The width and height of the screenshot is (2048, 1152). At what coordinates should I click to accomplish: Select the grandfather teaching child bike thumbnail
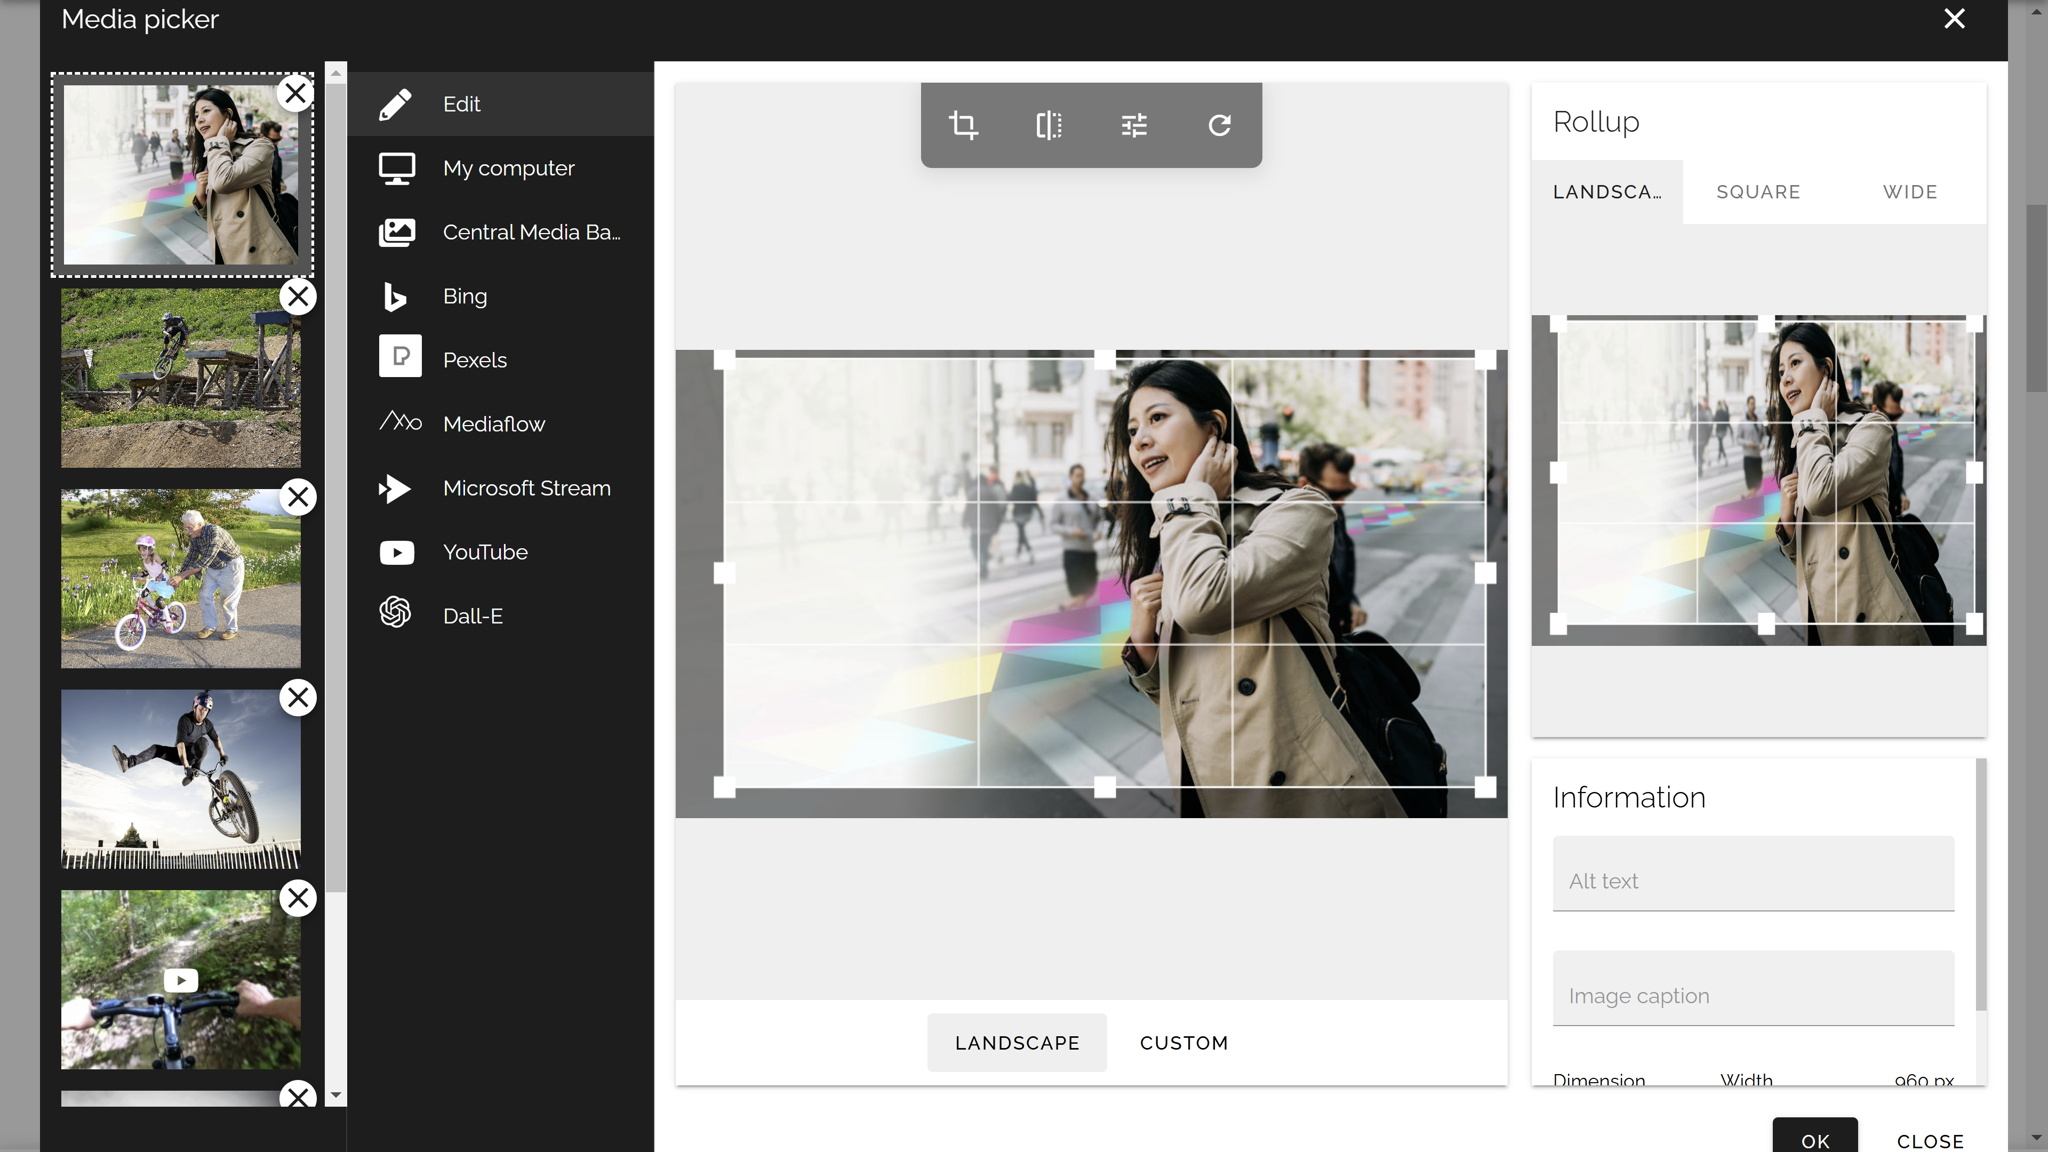[x=180, y=578]
